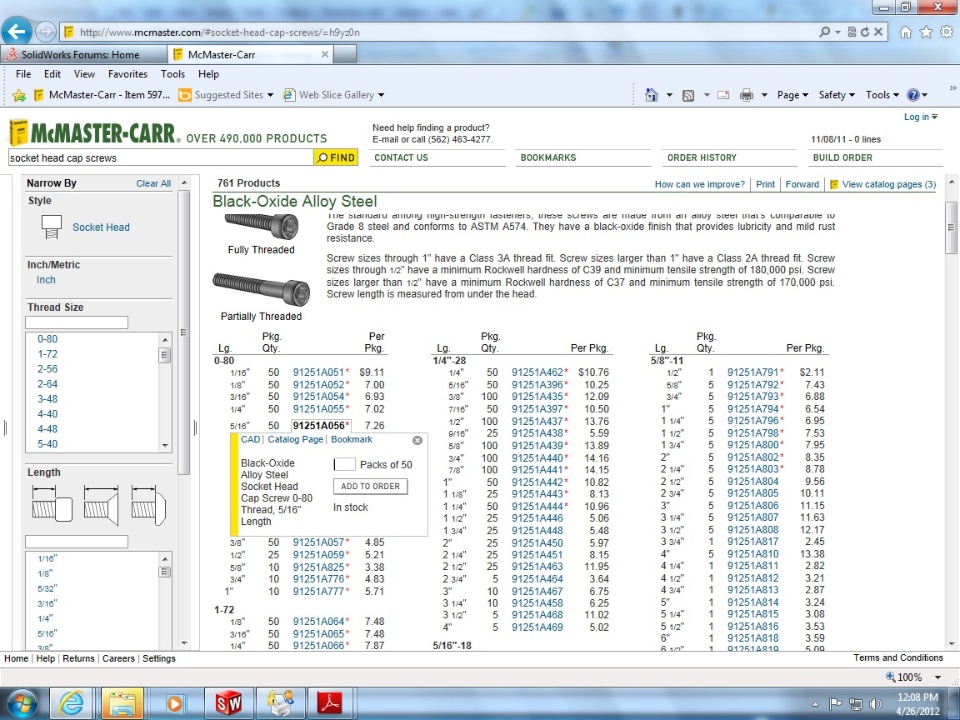The width and height of the screenshot is (960, 720).
Task: Click the Partially Threaded screw image
Action: pos(261,289)
